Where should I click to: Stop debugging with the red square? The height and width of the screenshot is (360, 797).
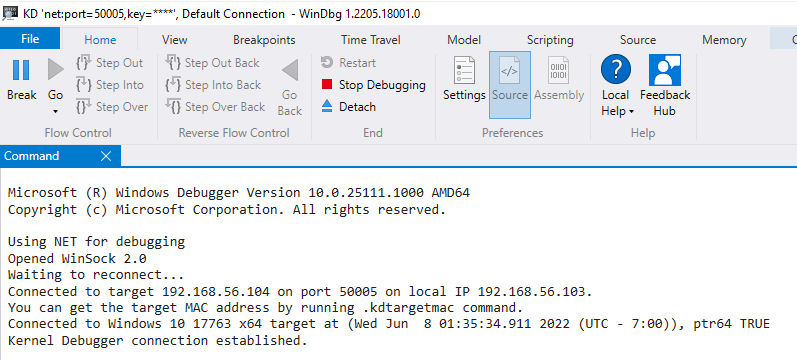pos(327,84)
